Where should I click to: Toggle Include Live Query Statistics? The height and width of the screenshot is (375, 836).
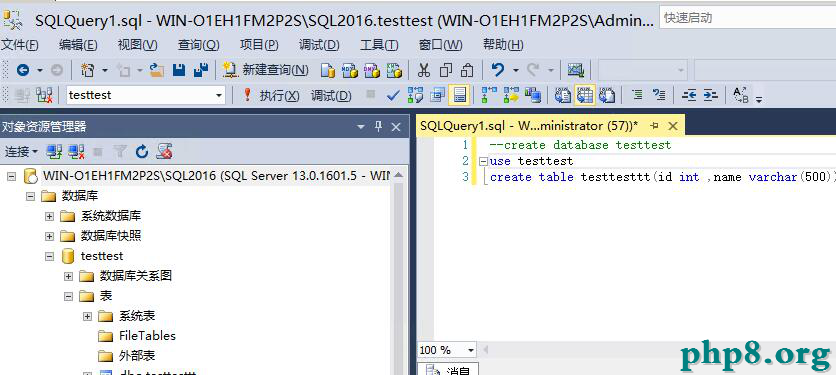coord(511,95)
